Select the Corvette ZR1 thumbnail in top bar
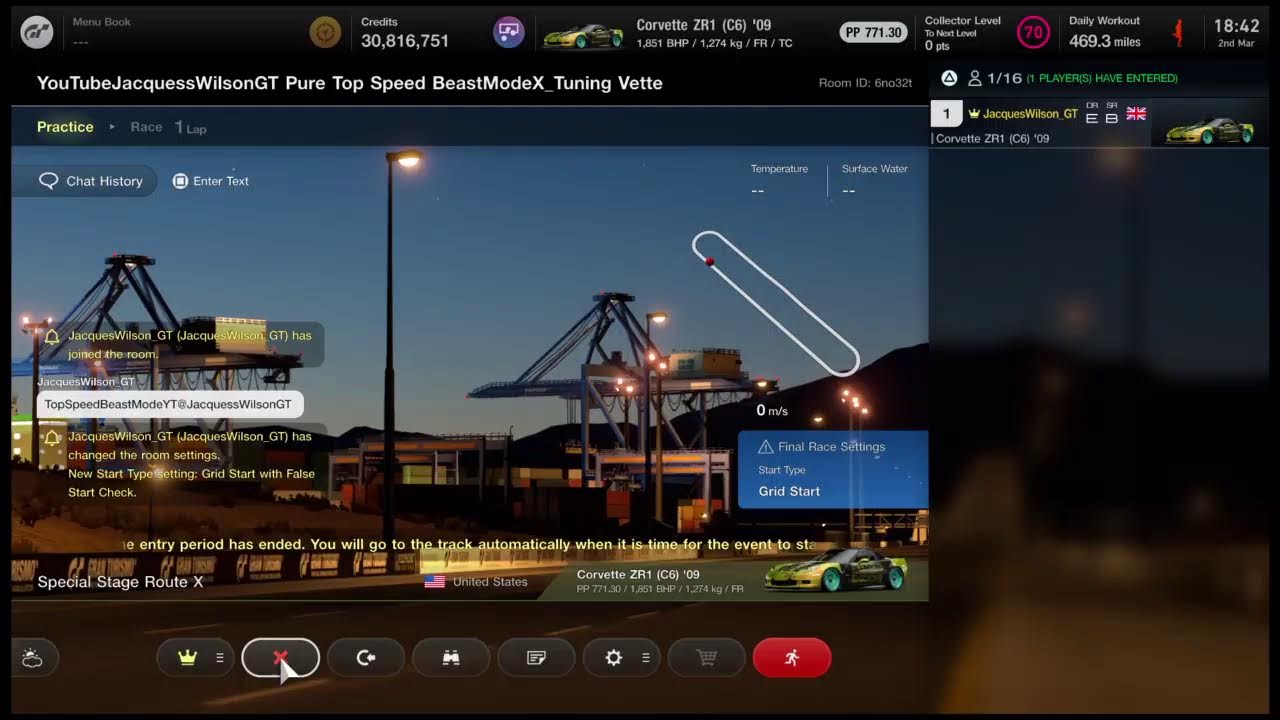 [x=583, y=36]
